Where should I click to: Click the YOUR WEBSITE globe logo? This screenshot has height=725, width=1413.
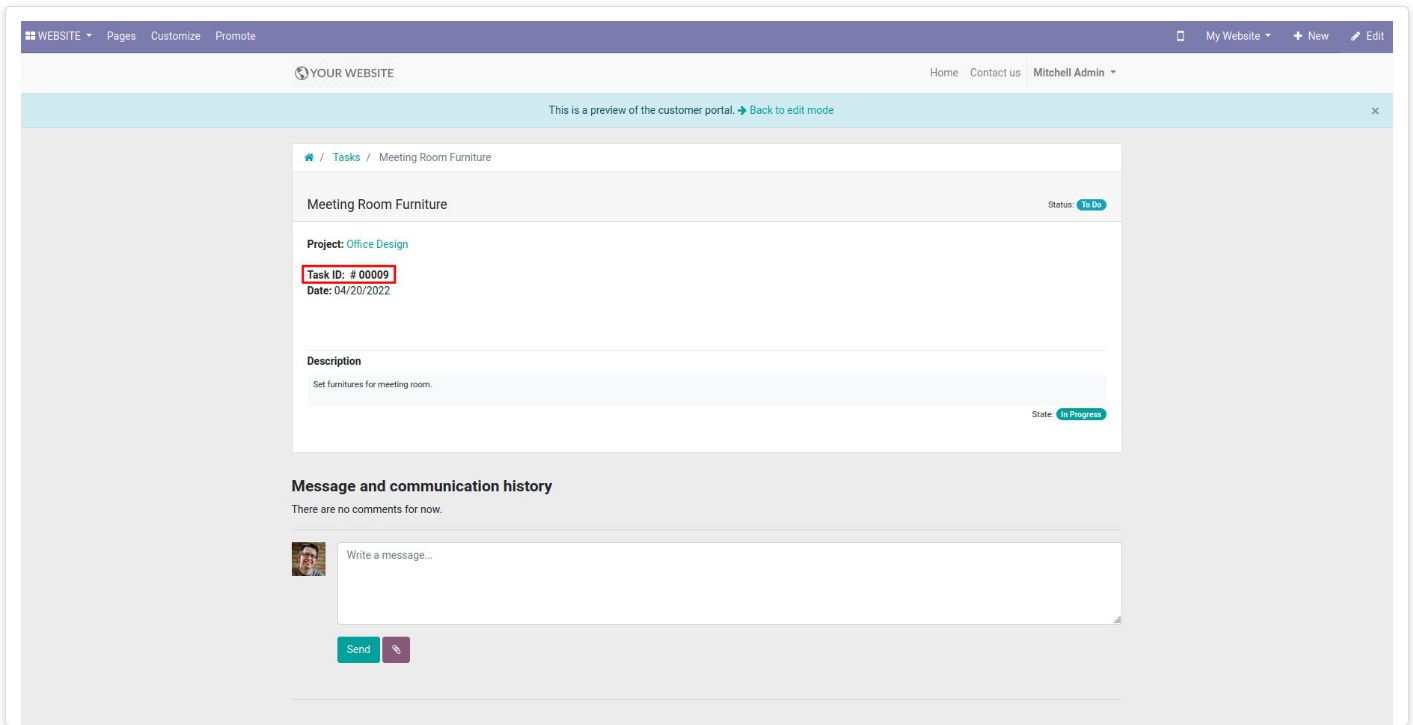pos(345,73)
